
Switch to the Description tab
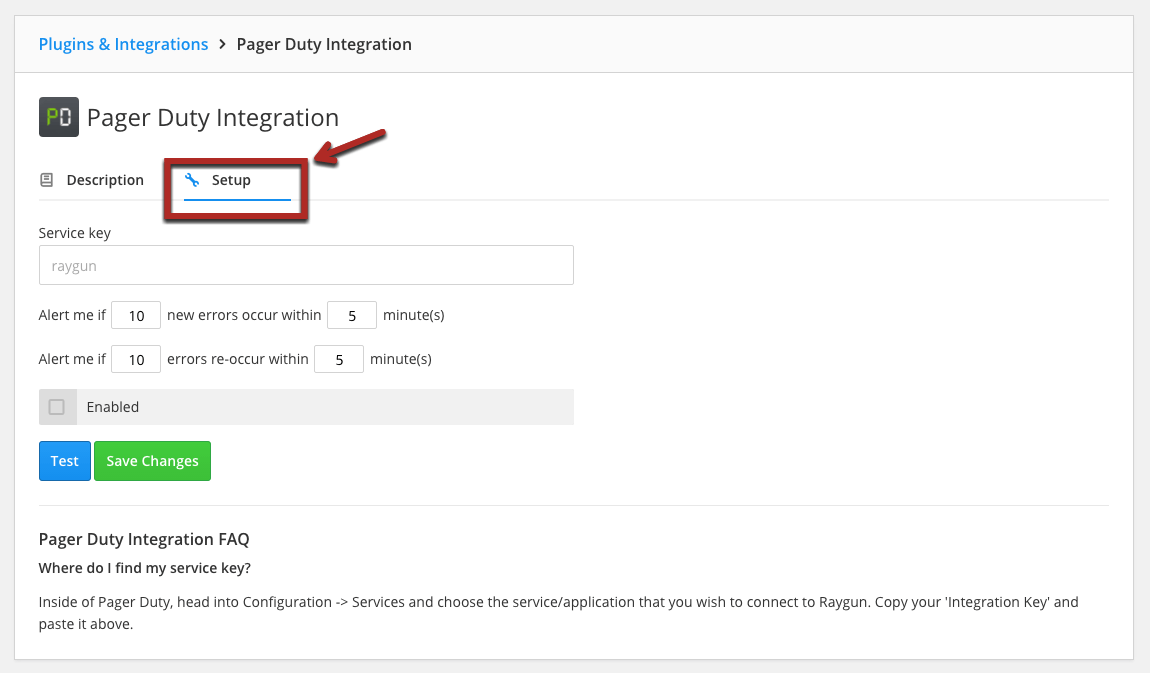(105, 179)
